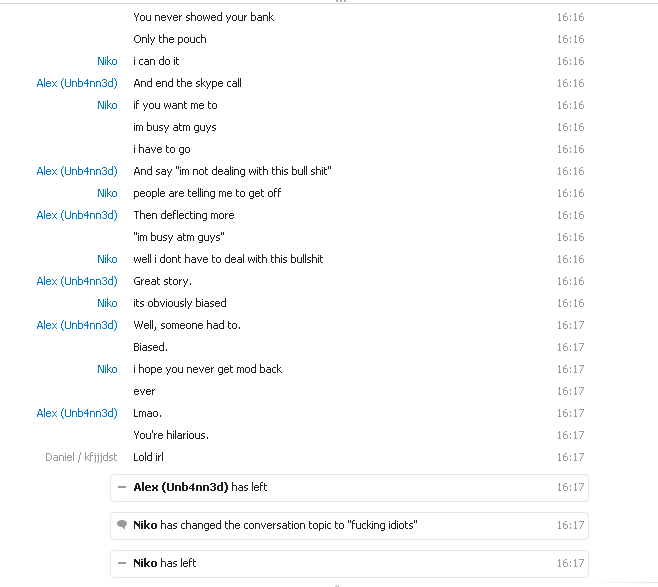Click Alex (Unb4nn3d) name beside "Great story."

[x=77, y=281]
